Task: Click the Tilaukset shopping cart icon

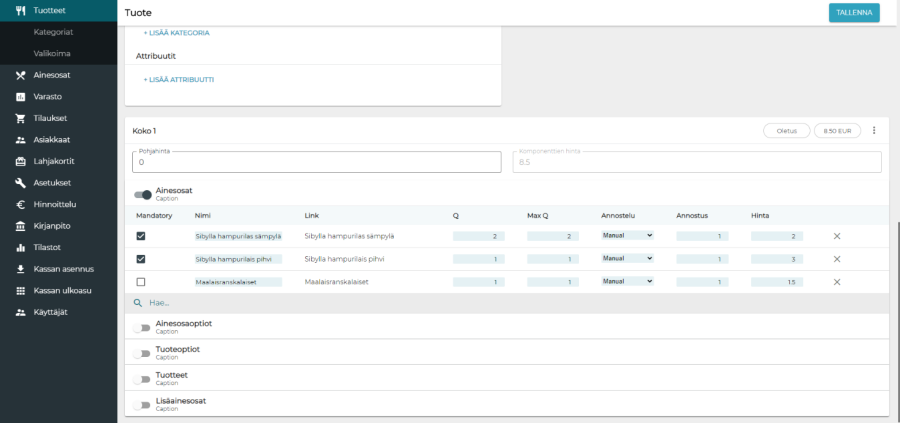Action: tap(20, 118)
